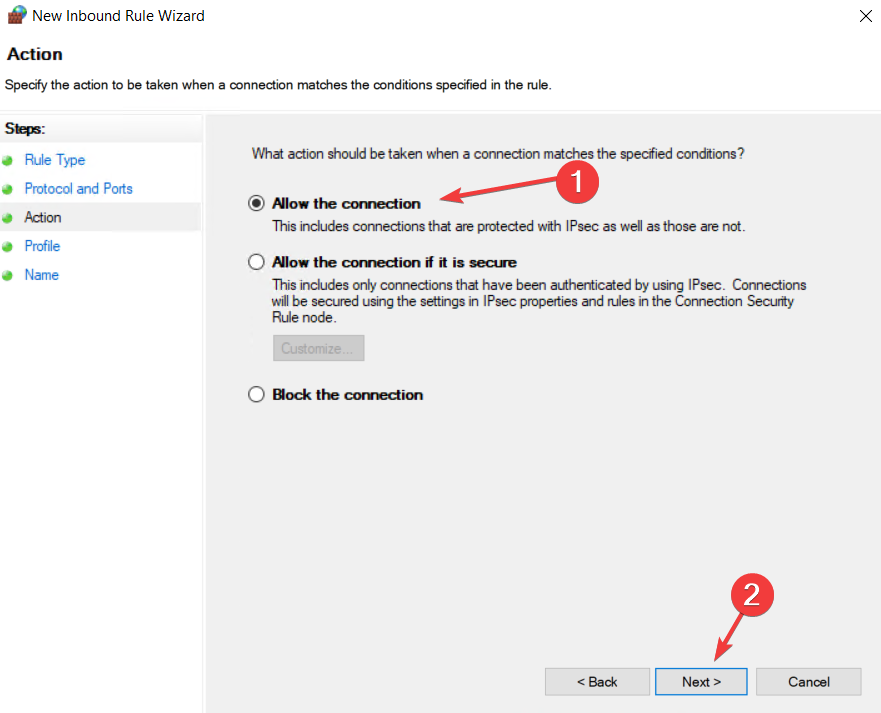Choose Allow the connection if it is secure

257,263
